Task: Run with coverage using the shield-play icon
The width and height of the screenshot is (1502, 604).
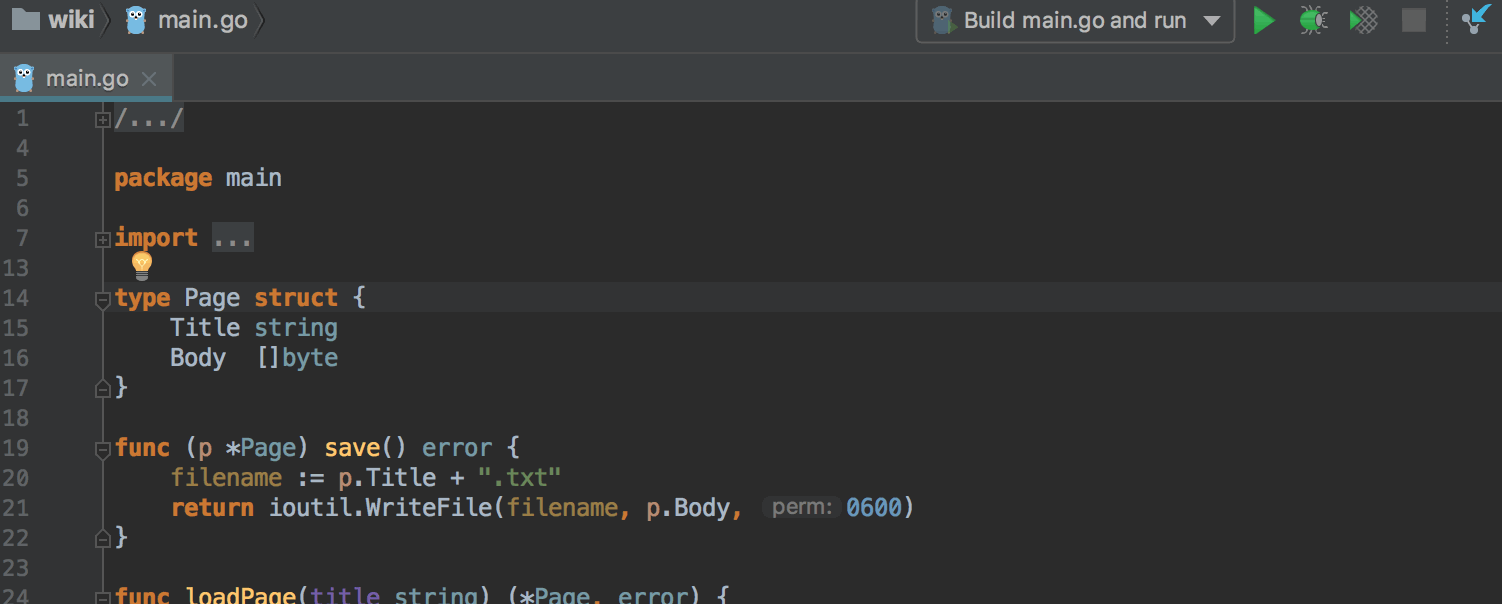Action: [x=1363, y=20]
